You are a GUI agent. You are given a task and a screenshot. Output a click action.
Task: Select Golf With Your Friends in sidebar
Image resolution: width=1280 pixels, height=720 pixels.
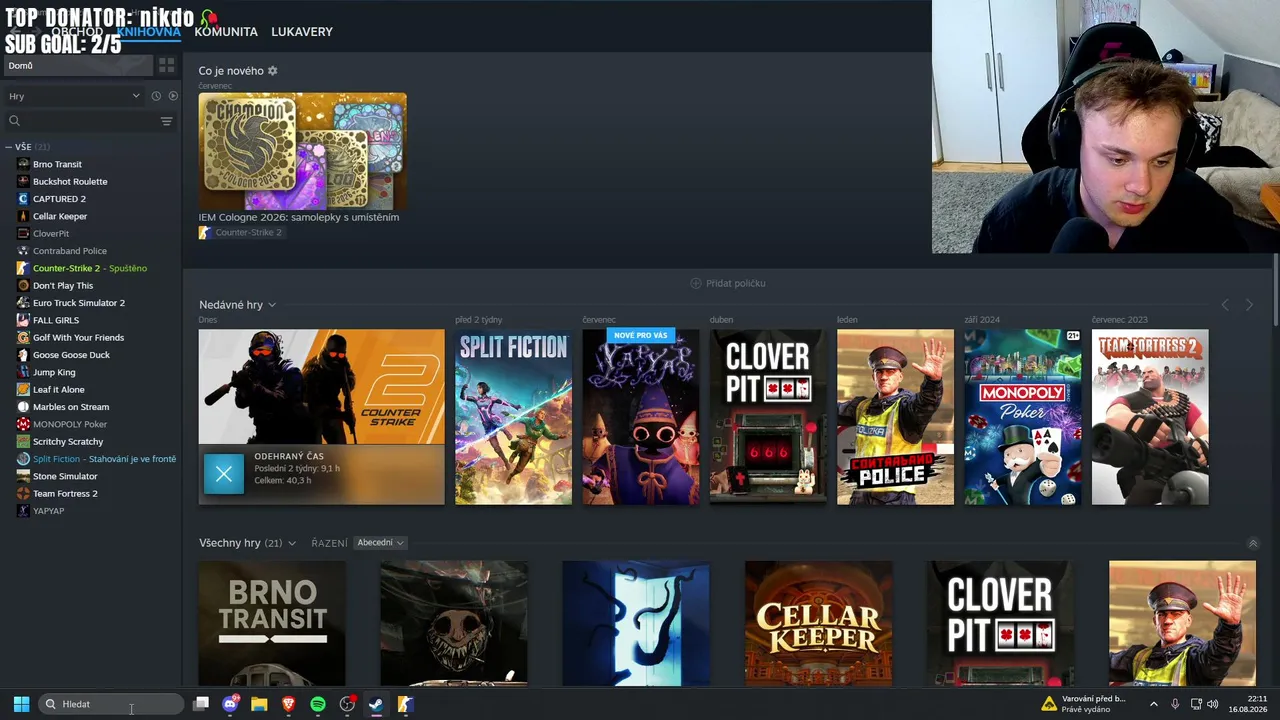coord(78,338)
